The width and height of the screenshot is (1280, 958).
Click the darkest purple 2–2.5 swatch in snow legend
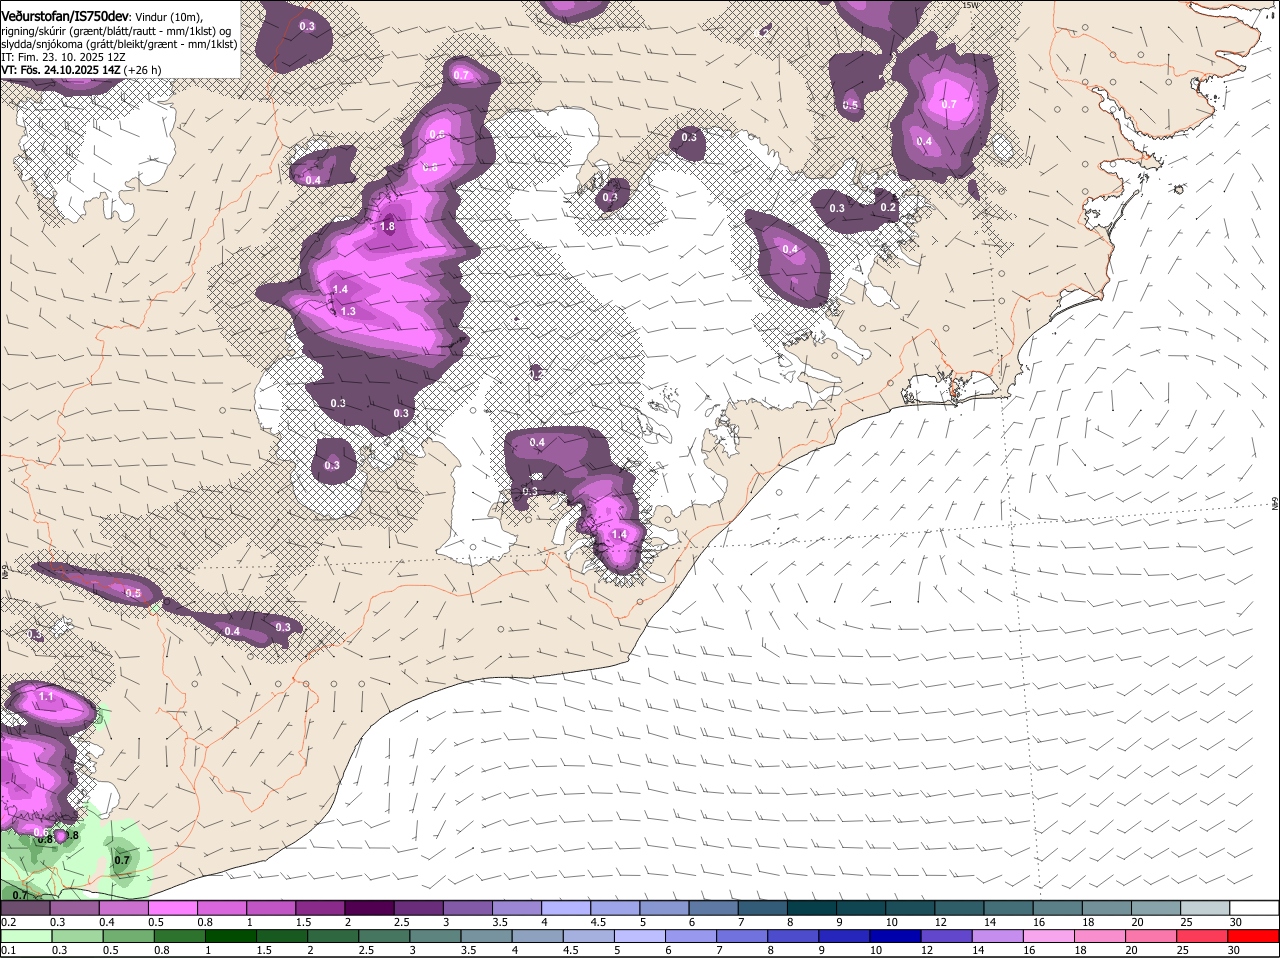371,908
